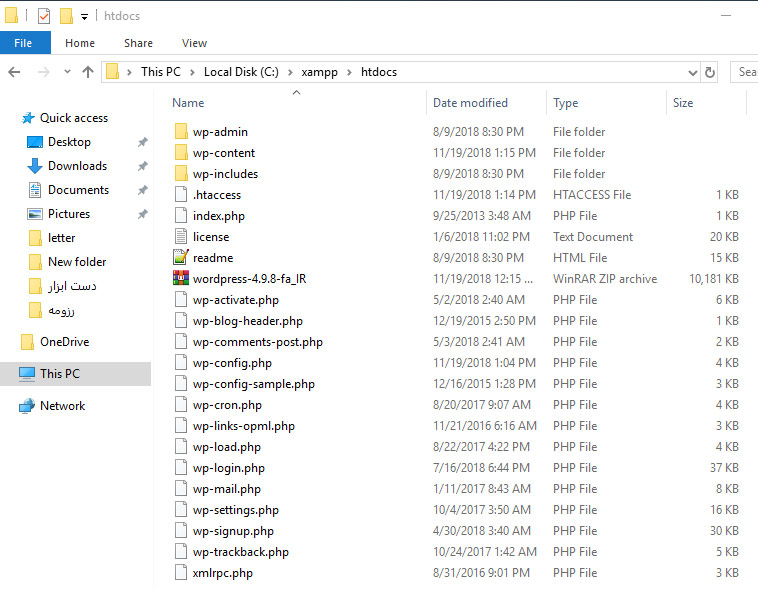Viewport: 758px width, 590px height.
Task: Open the Customize Quick Access Toolbar arrow
Action: coord(84,17)
